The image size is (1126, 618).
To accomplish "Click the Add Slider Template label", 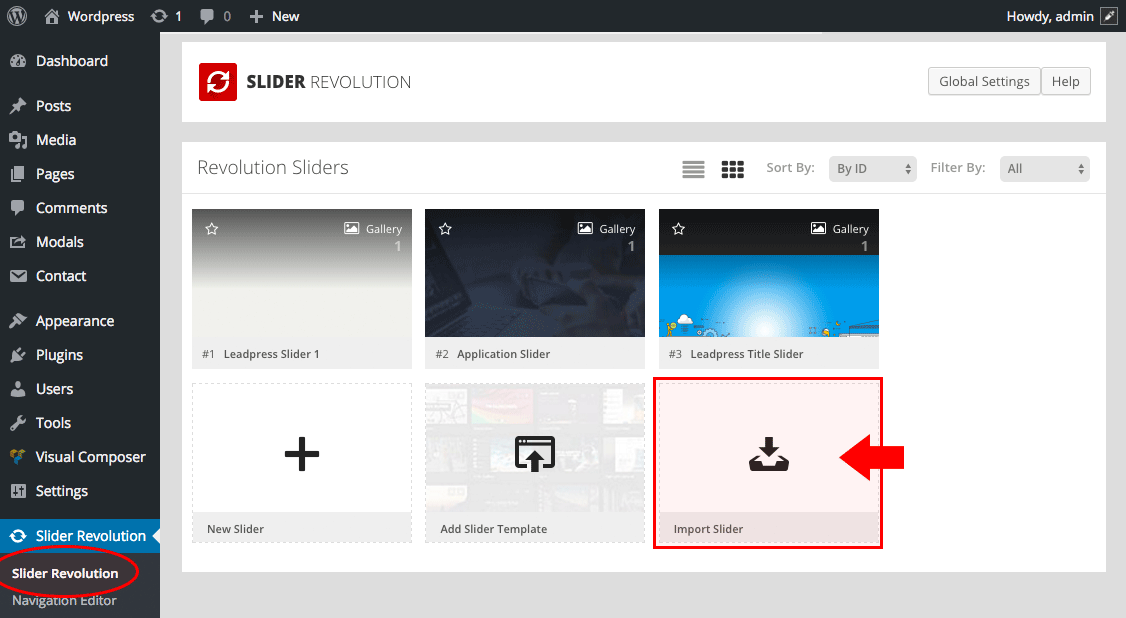I will [493, 529].
